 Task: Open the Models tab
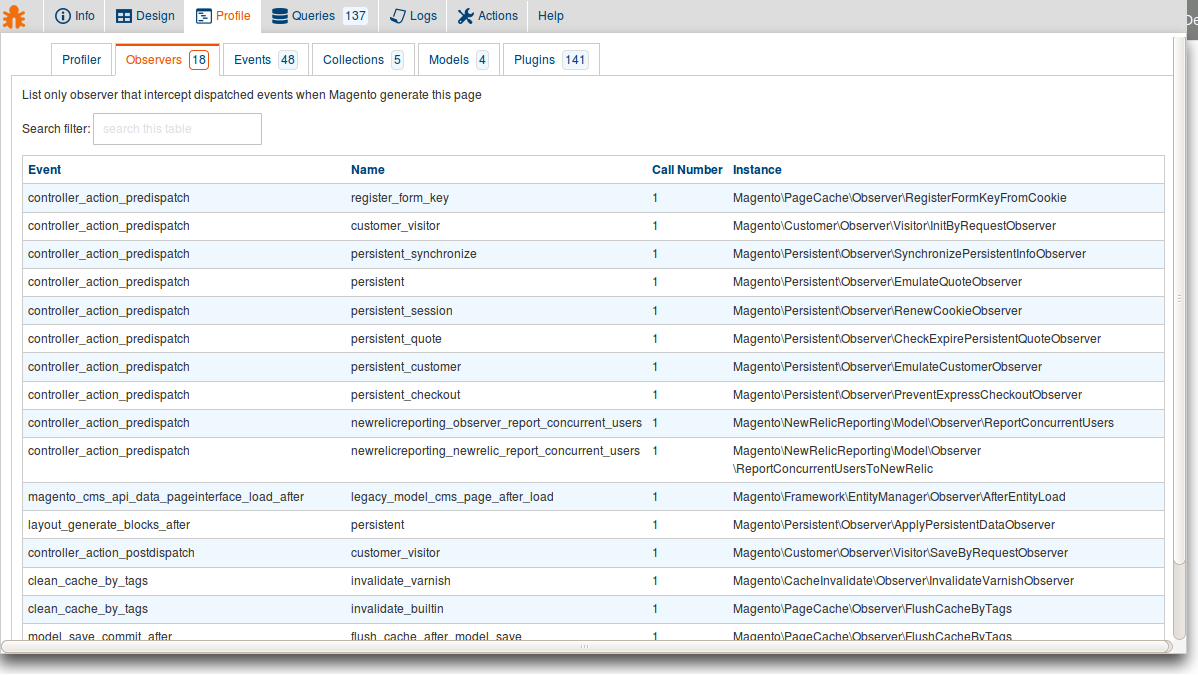(x=458, y=60)
